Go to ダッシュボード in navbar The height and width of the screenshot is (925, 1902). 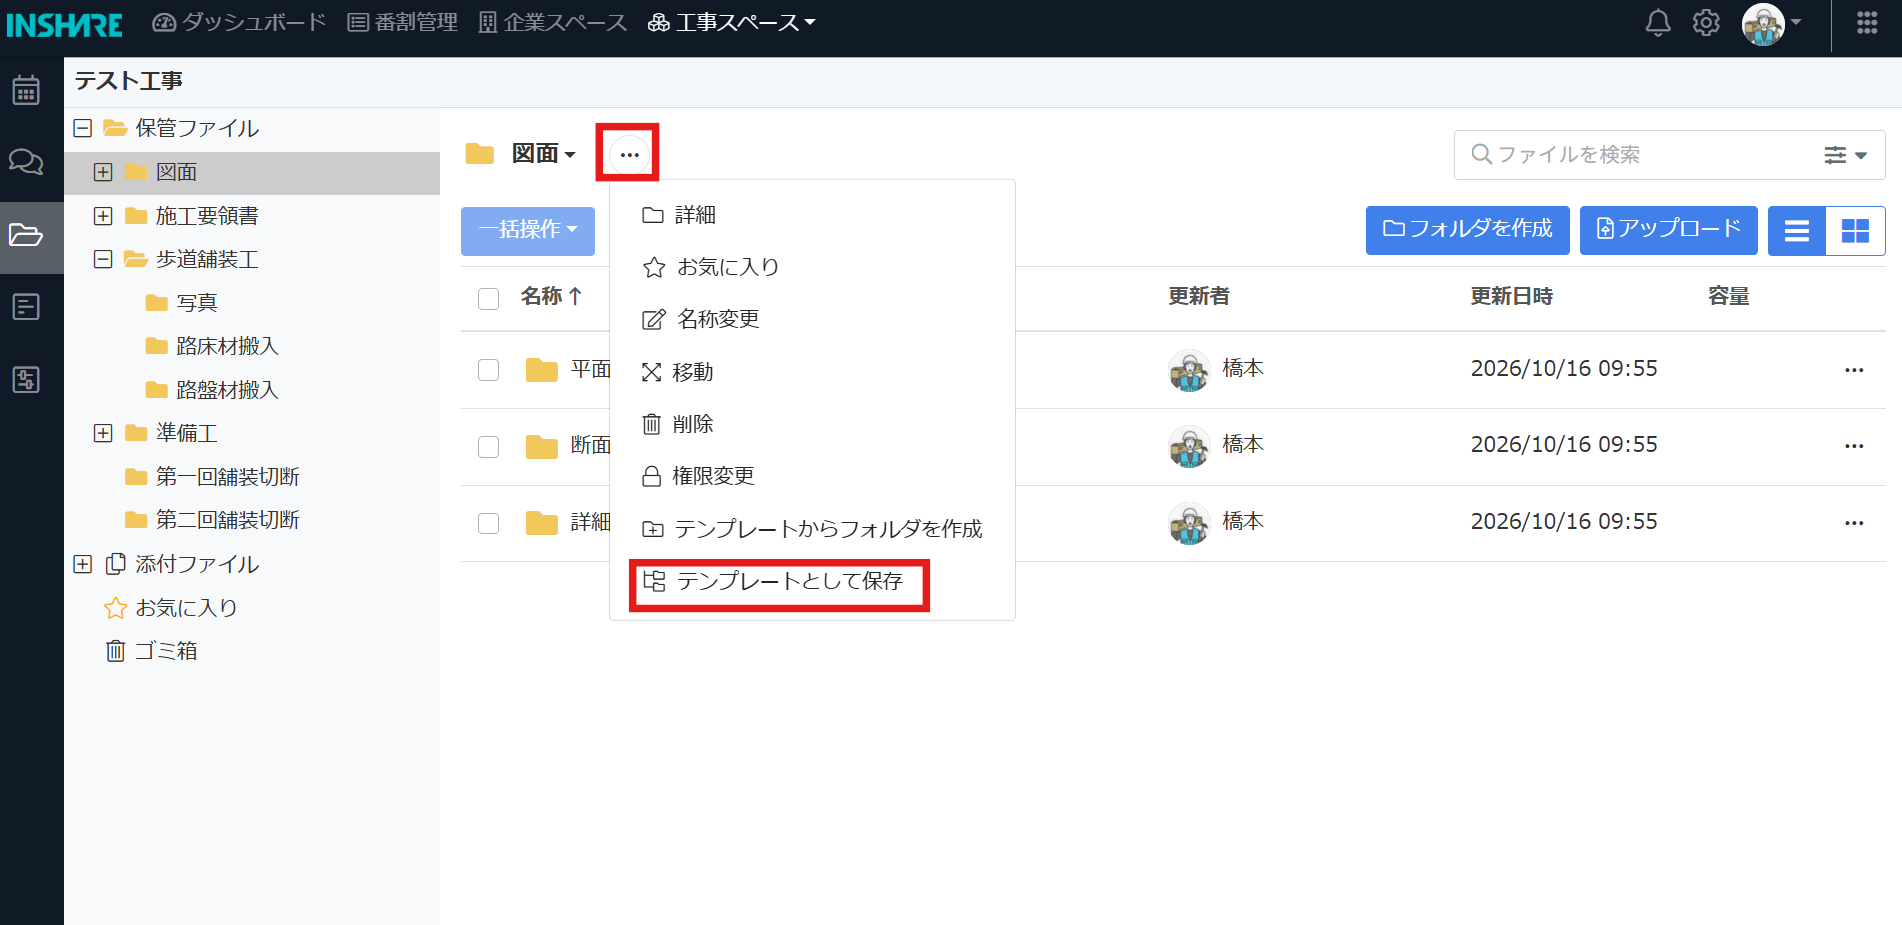(239, 22)
